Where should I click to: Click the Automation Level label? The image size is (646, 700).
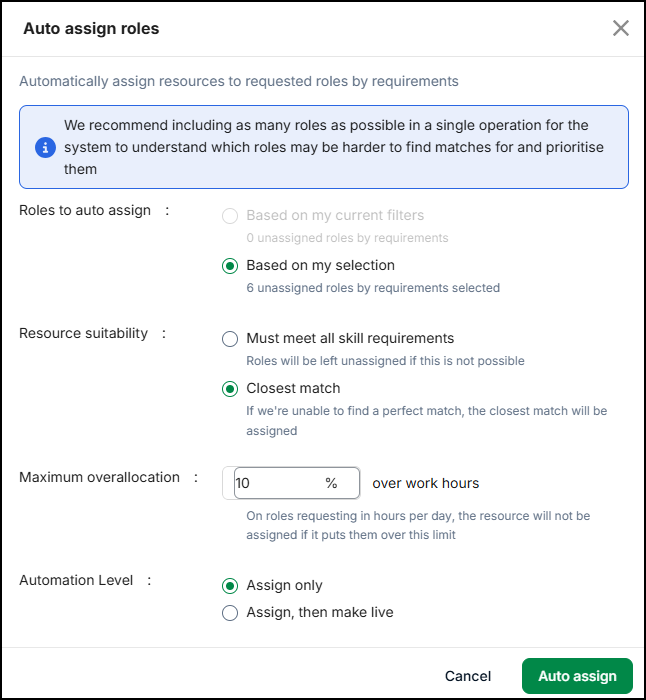click(x=76, y=580)
